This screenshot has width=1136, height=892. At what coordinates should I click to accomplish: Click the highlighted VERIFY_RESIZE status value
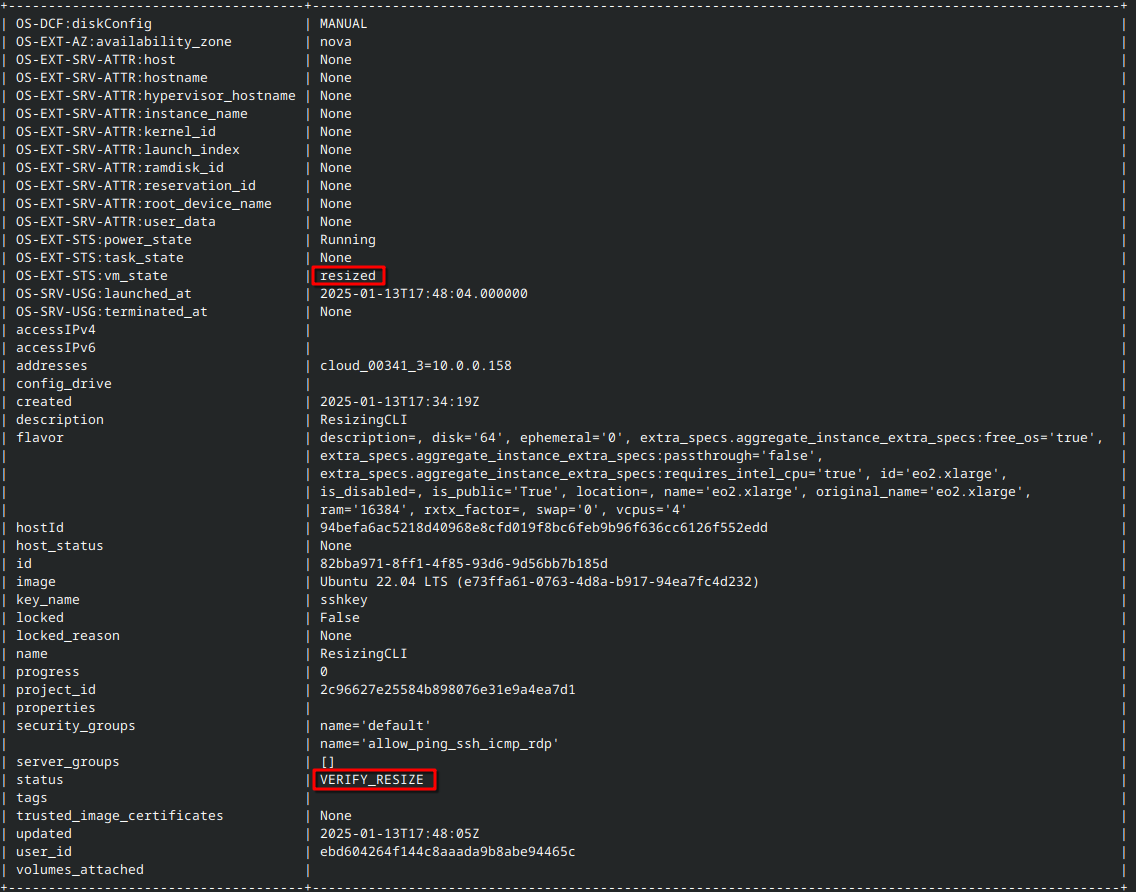click(373, 779)
